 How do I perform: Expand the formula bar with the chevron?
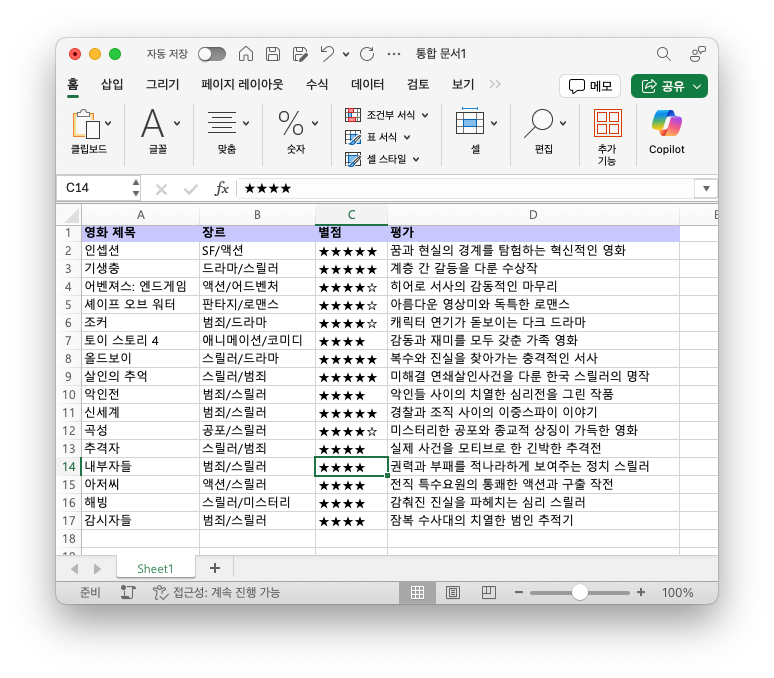coord(706,188)
